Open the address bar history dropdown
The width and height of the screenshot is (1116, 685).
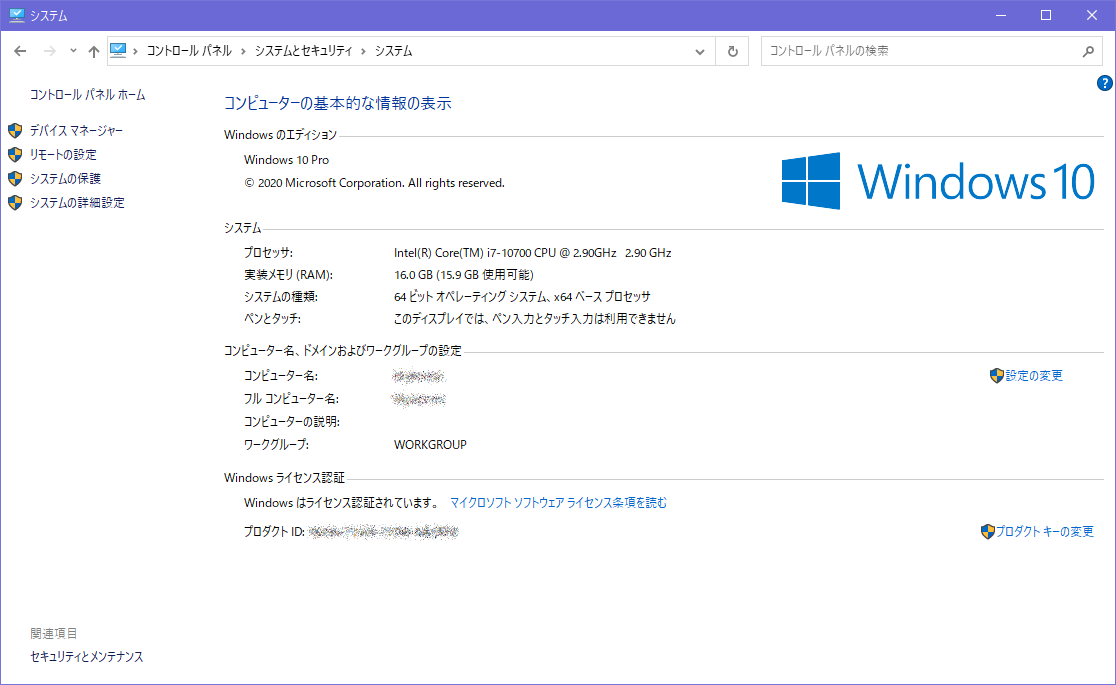(700, 51)
